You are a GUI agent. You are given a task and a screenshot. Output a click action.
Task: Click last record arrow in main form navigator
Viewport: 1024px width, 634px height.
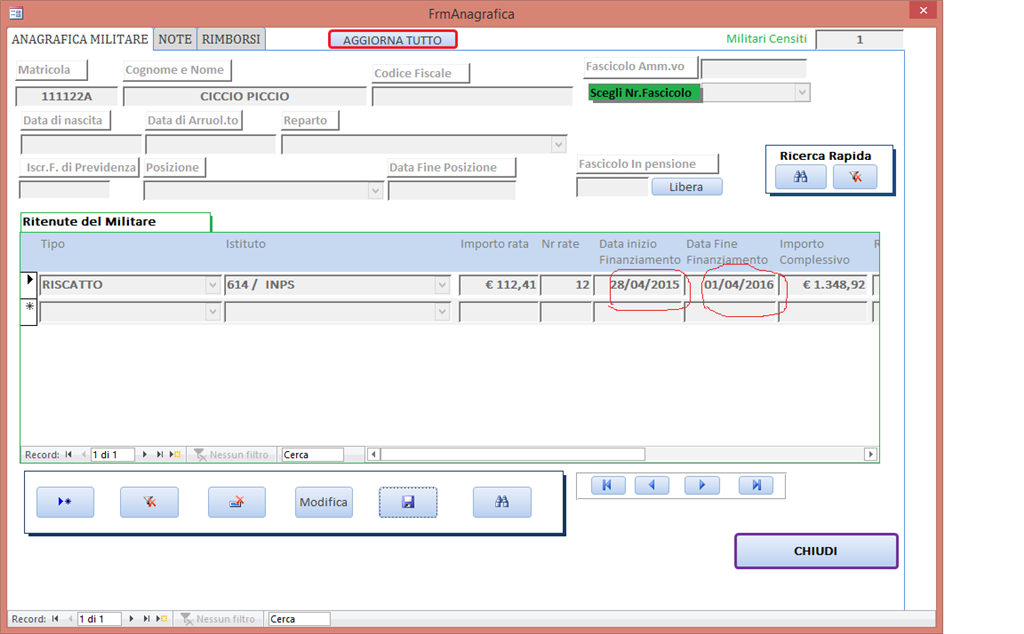pos(146,619)
